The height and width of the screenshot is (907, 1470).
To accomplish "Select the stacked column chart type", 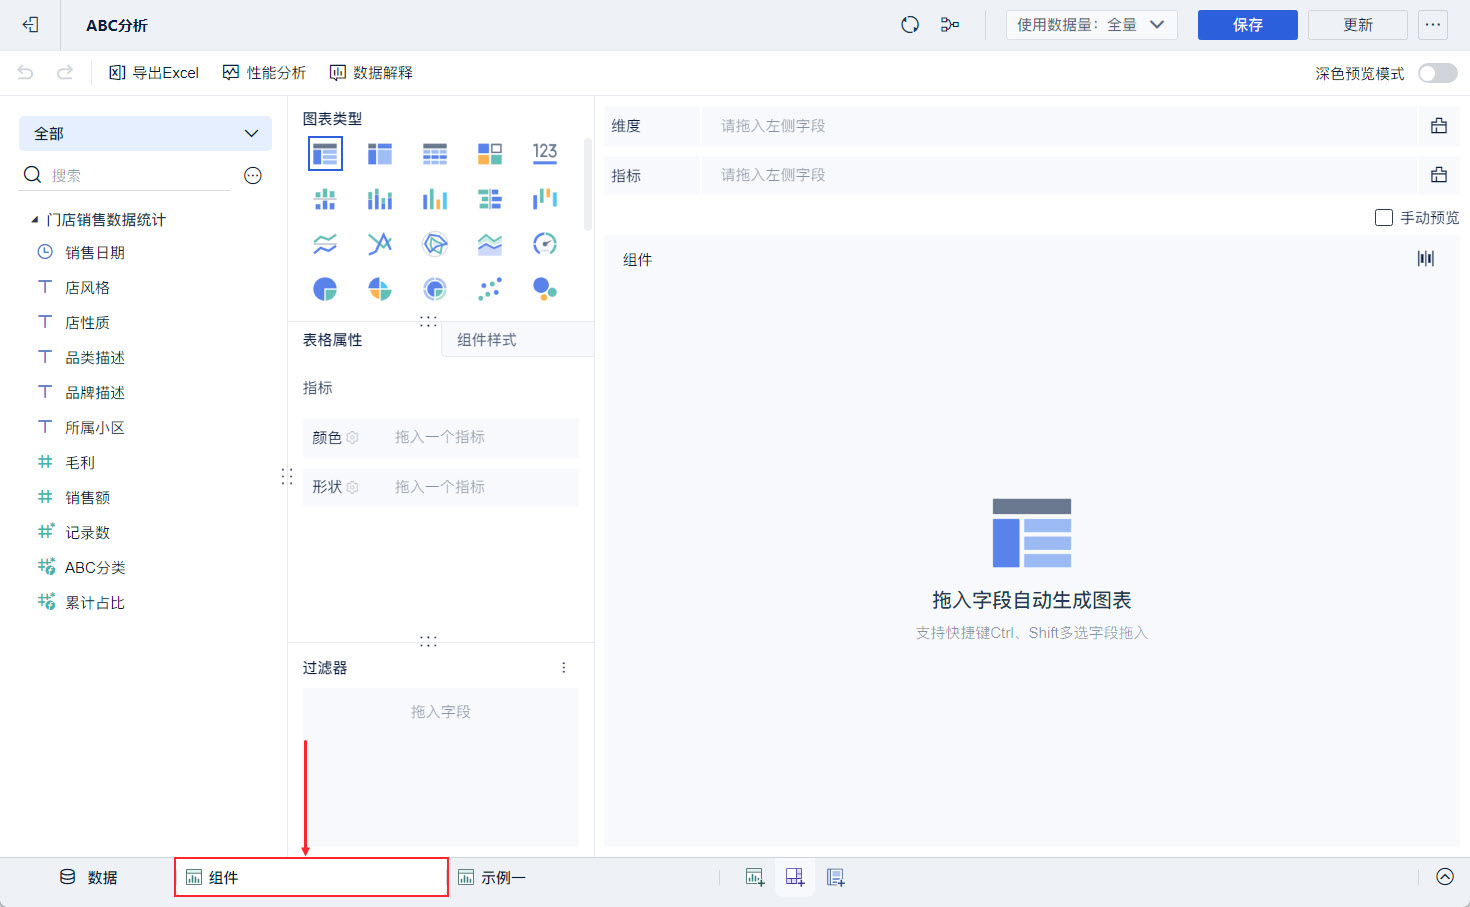I will pyautogui.click(x=380, y=199).
